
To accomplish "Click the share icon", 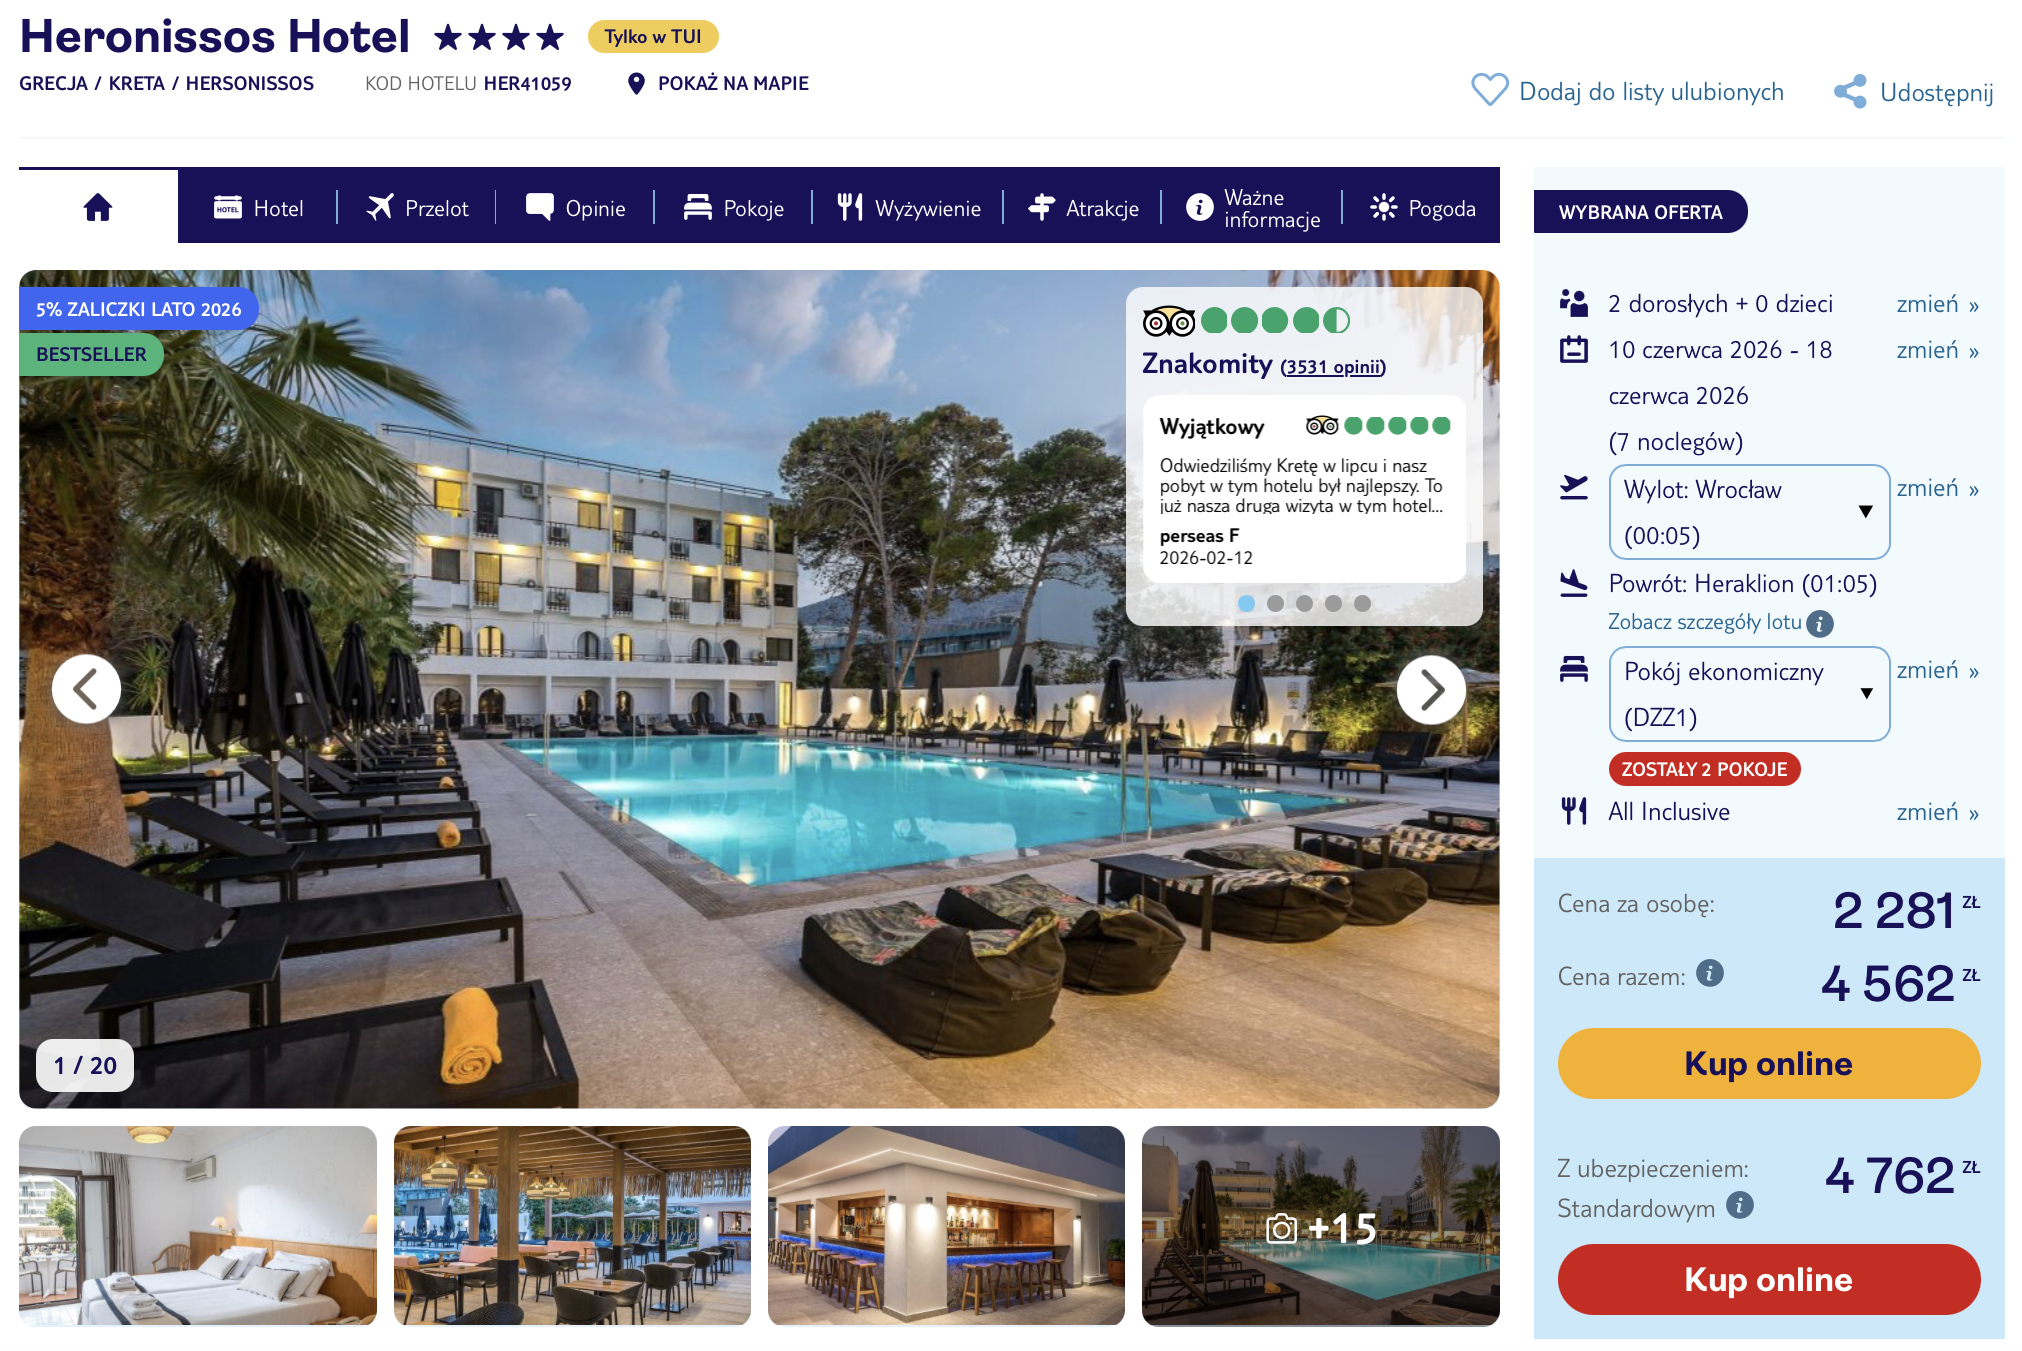I will tap(1850, 91).
